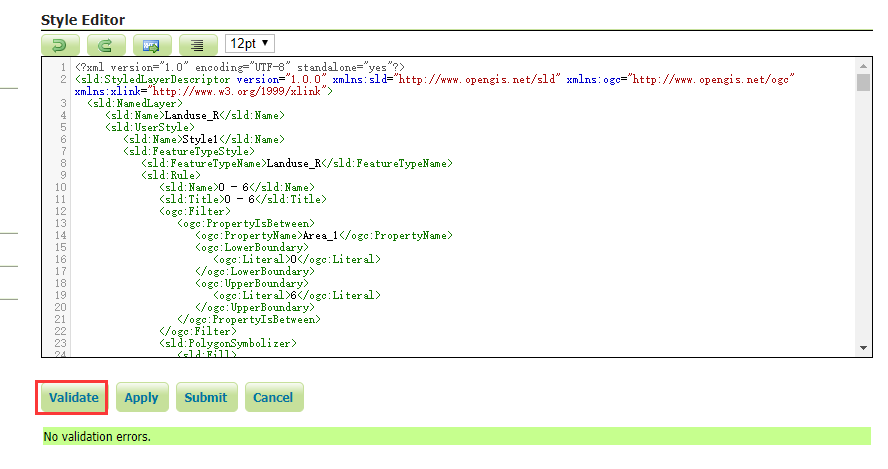The image size is (888, 469).
Task: Click the Cancel button
Action: tap(274, 398)
